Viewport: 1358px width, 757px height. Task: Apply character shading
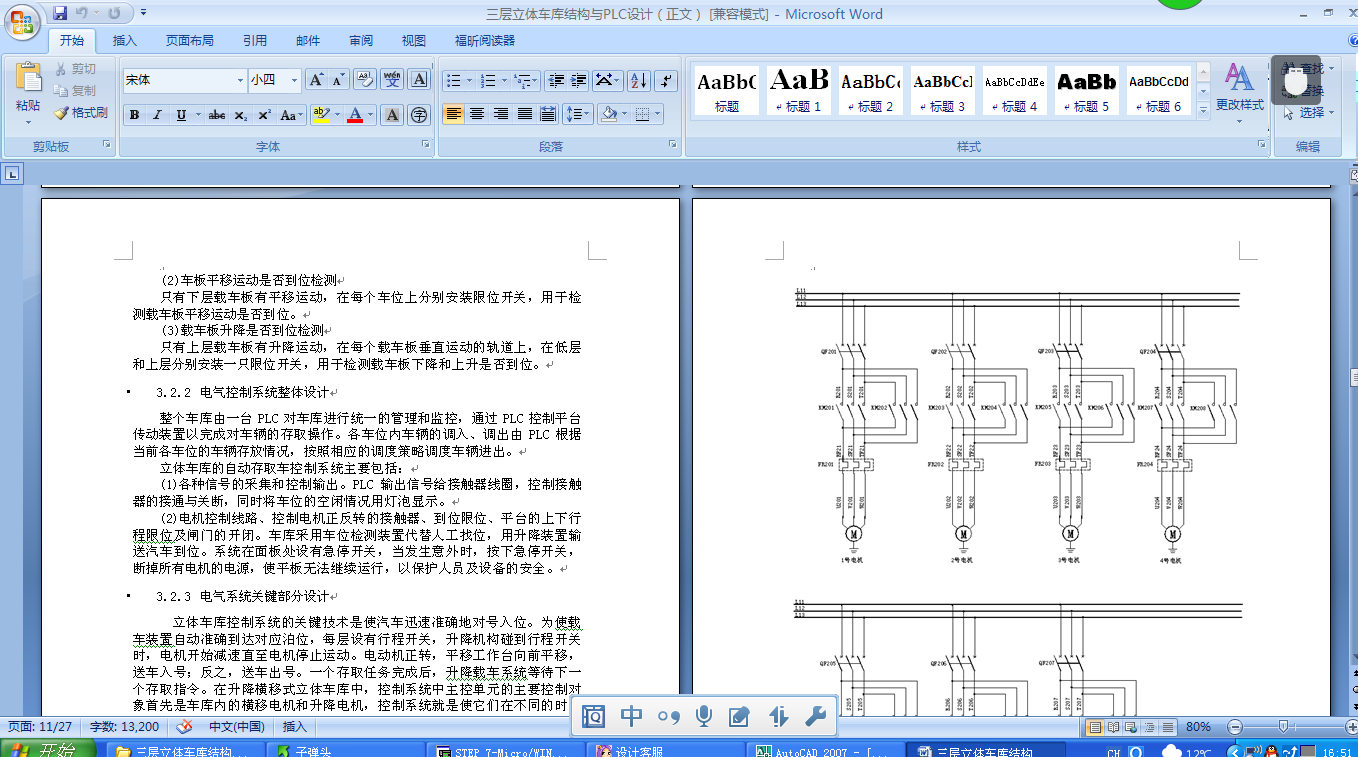click(x=392, y=115)
